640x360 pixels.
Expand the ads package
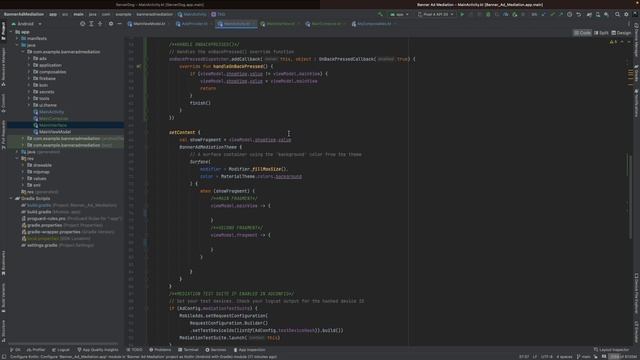29,58
